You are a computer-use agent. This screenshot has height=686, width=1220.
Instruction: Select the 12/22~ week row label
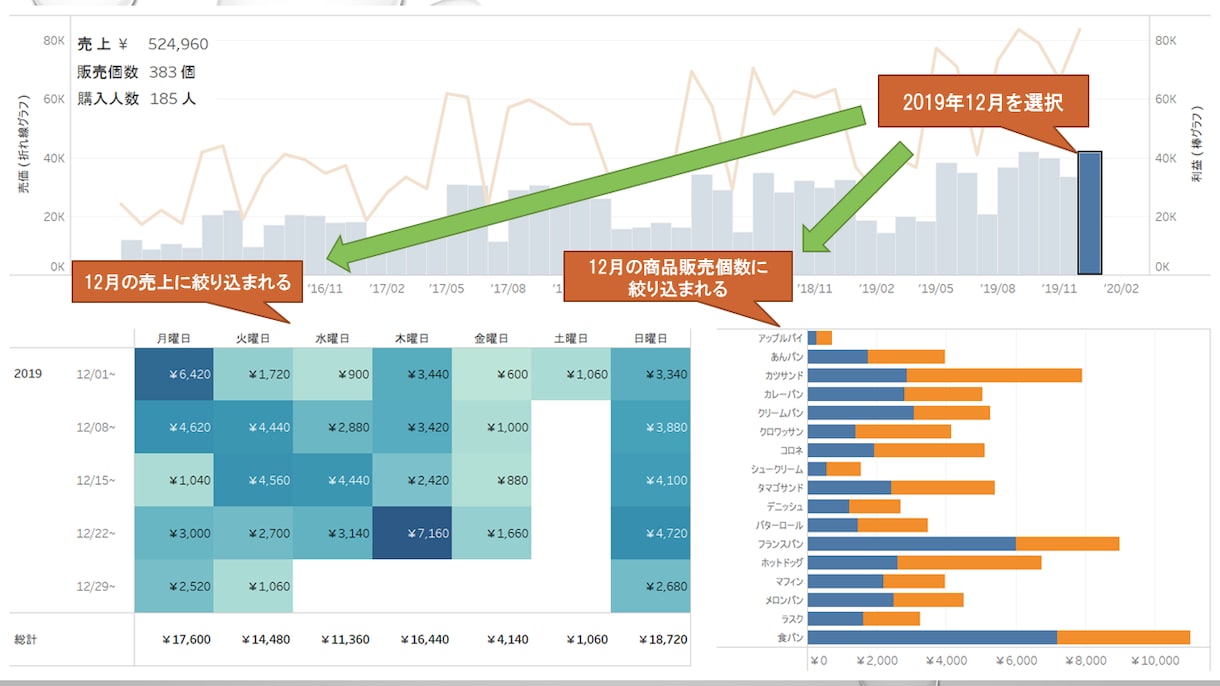pos(96,534)
